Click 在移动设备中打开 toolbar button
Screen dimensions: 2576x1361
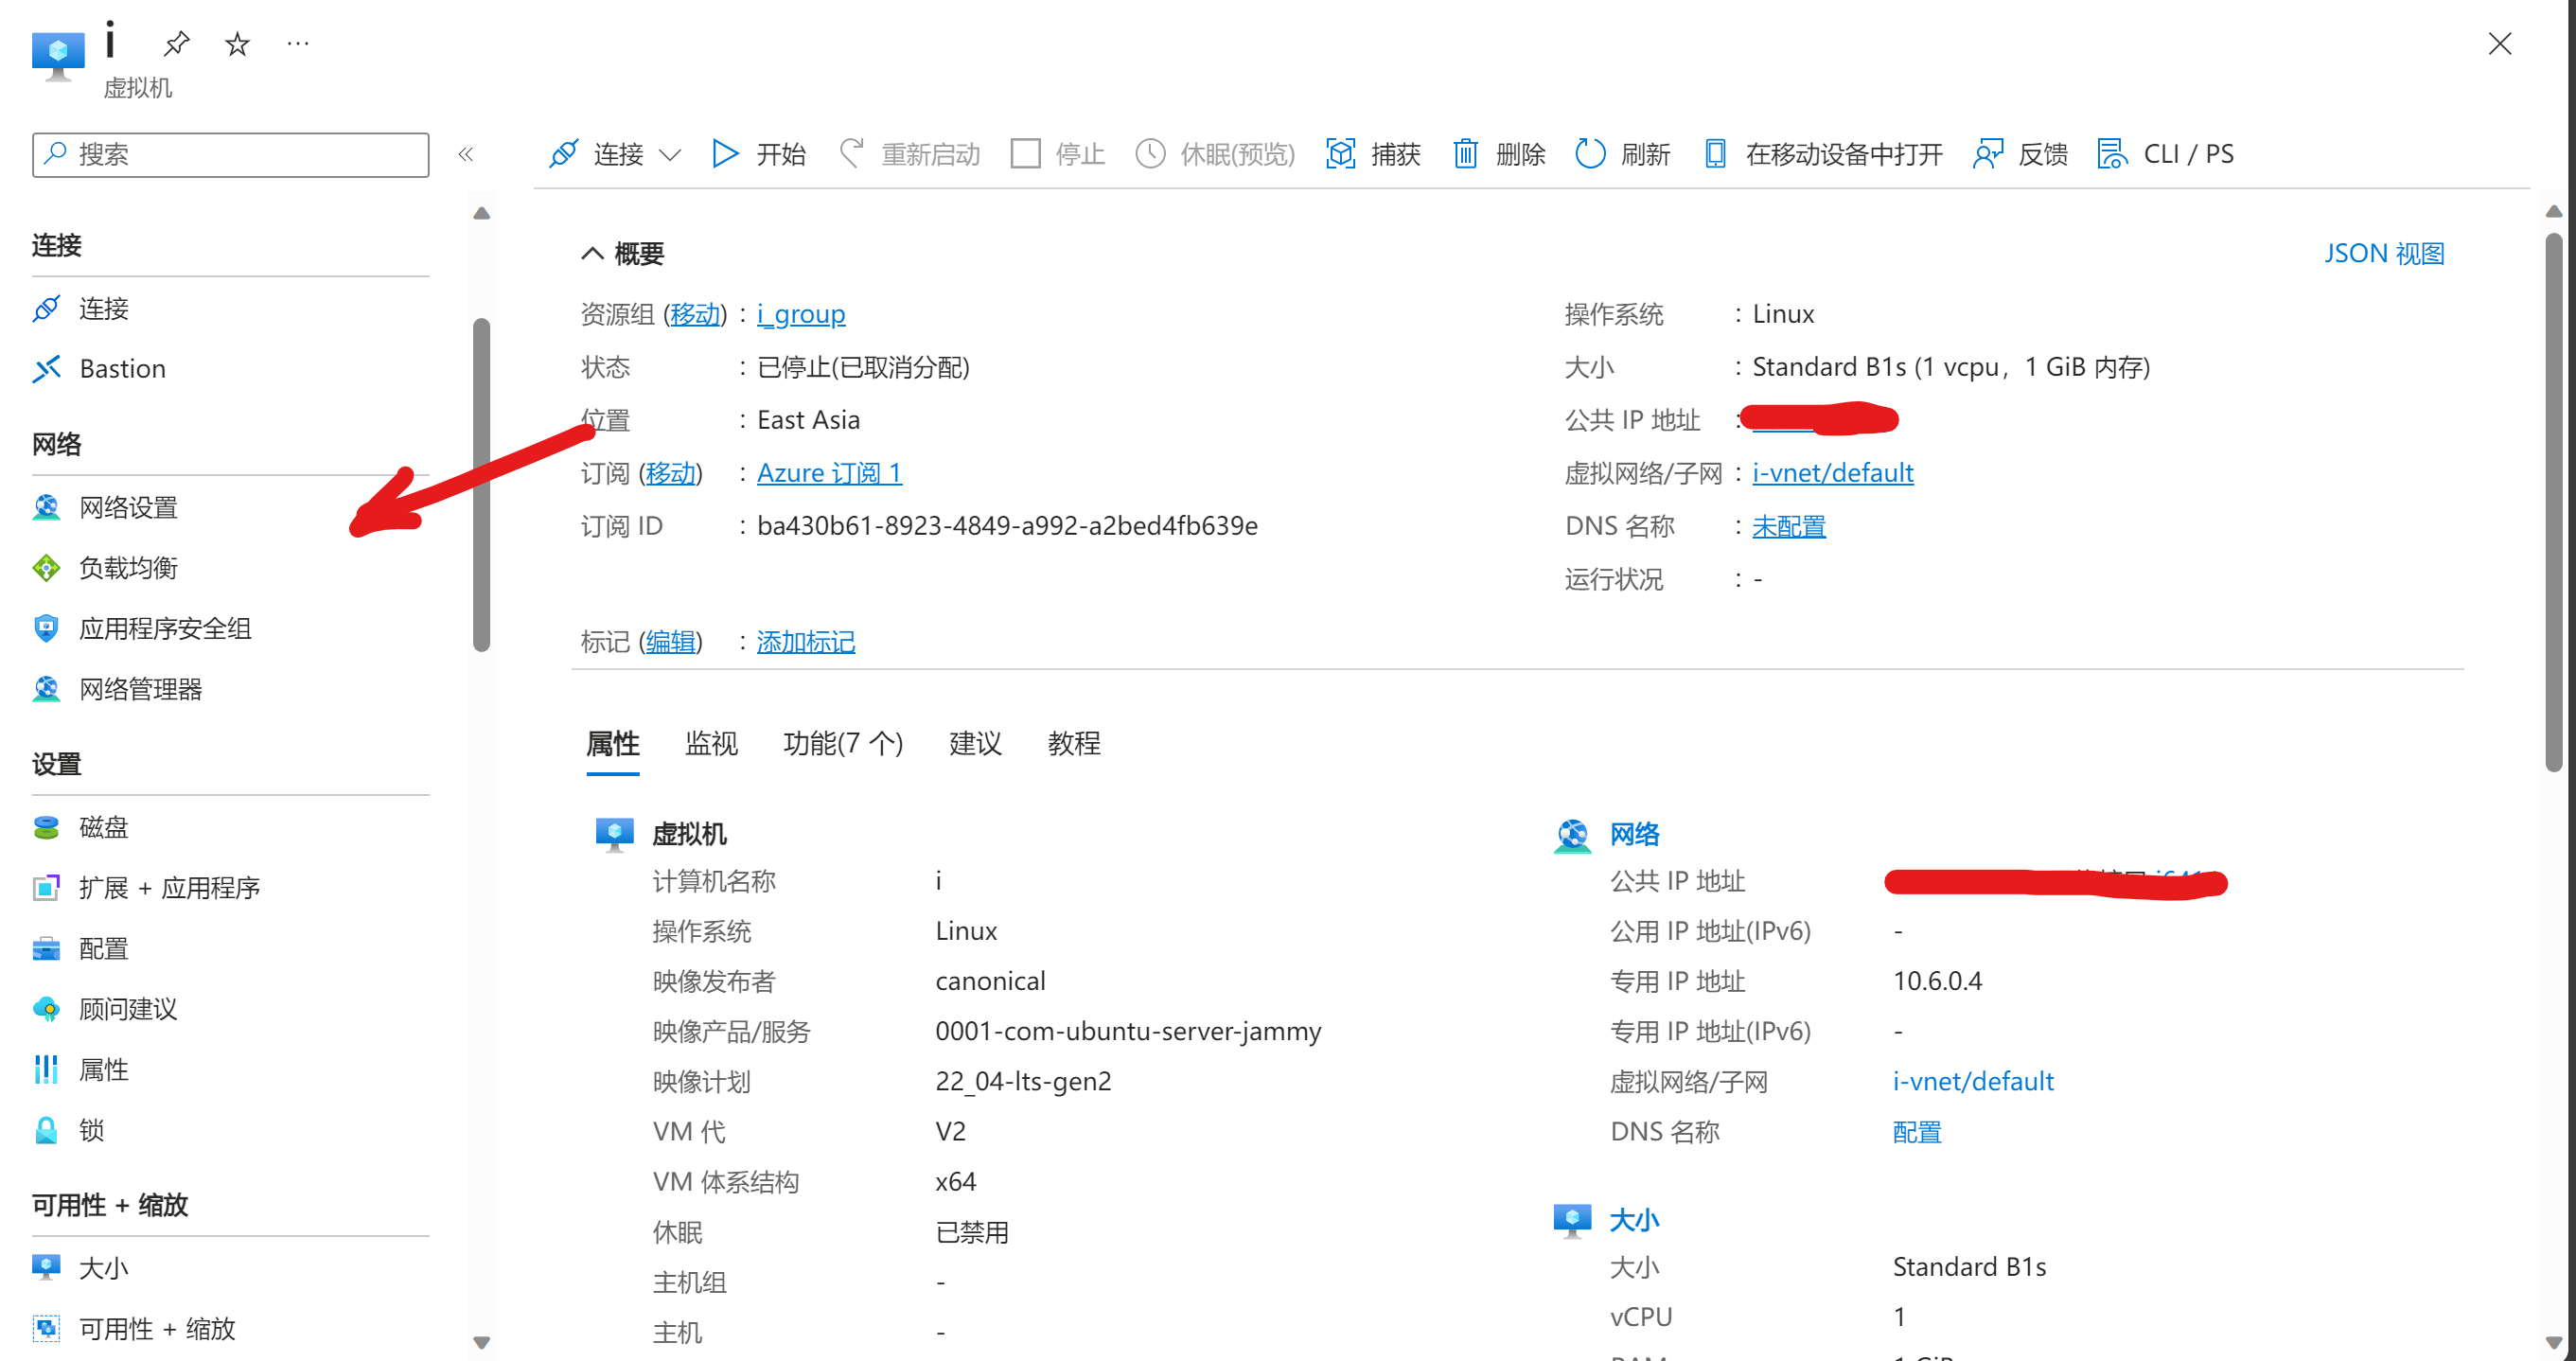click(1824, 154)
